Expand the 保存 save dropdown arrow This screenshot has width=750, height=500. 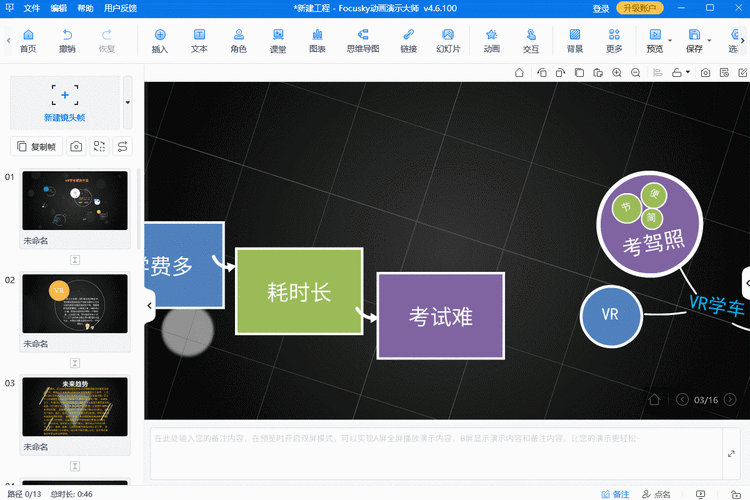[x=709, y=41]
